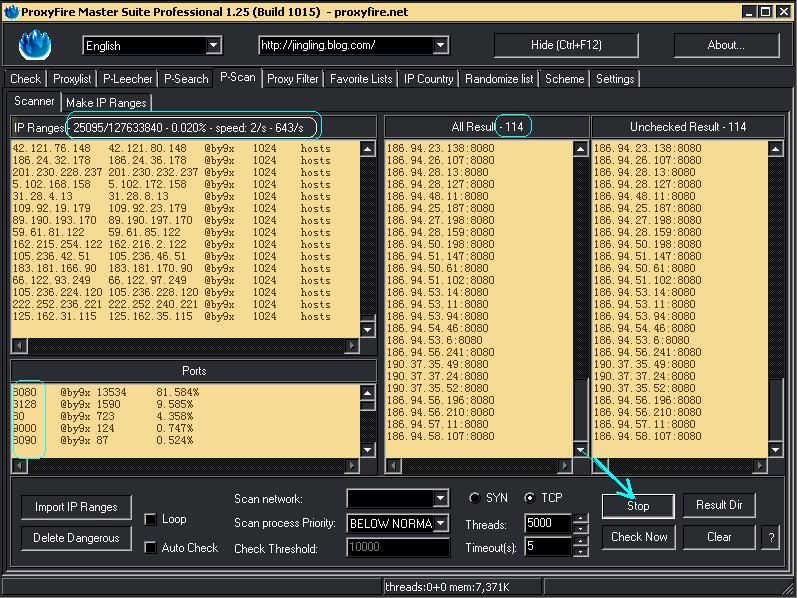Click All Result scroll-up arrow
This screenshot has height=598, width=797.
[580, 148]
